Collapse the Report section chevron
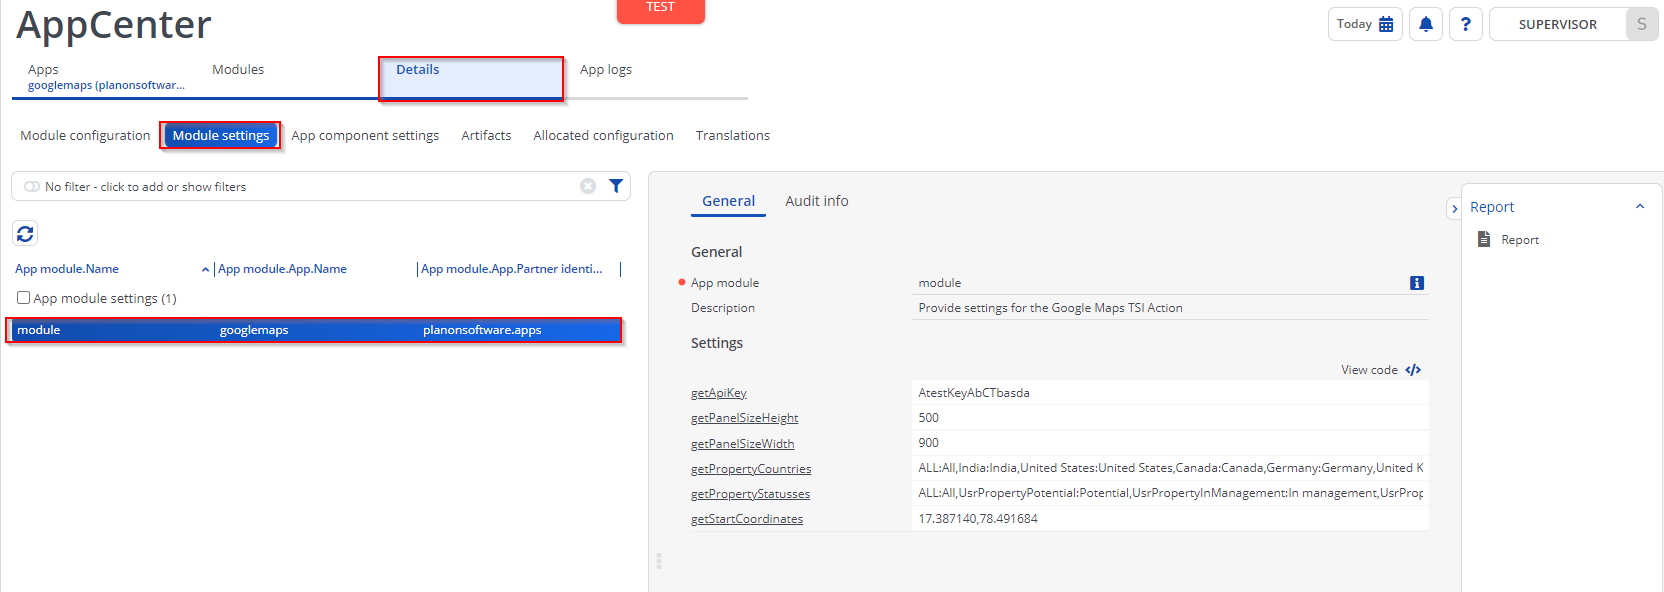Image resolution: width=1664 pixels, height=592 pixels. pyautogui.click(x=1640, y=207)
